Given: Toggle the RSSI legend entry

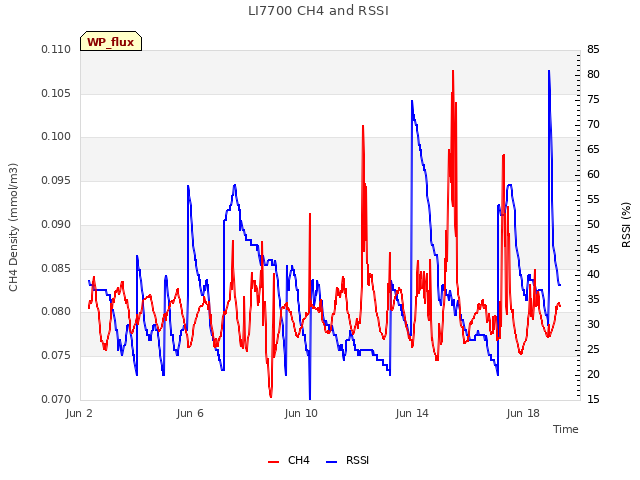Looking at the screenshot, I should pos(347,460).
